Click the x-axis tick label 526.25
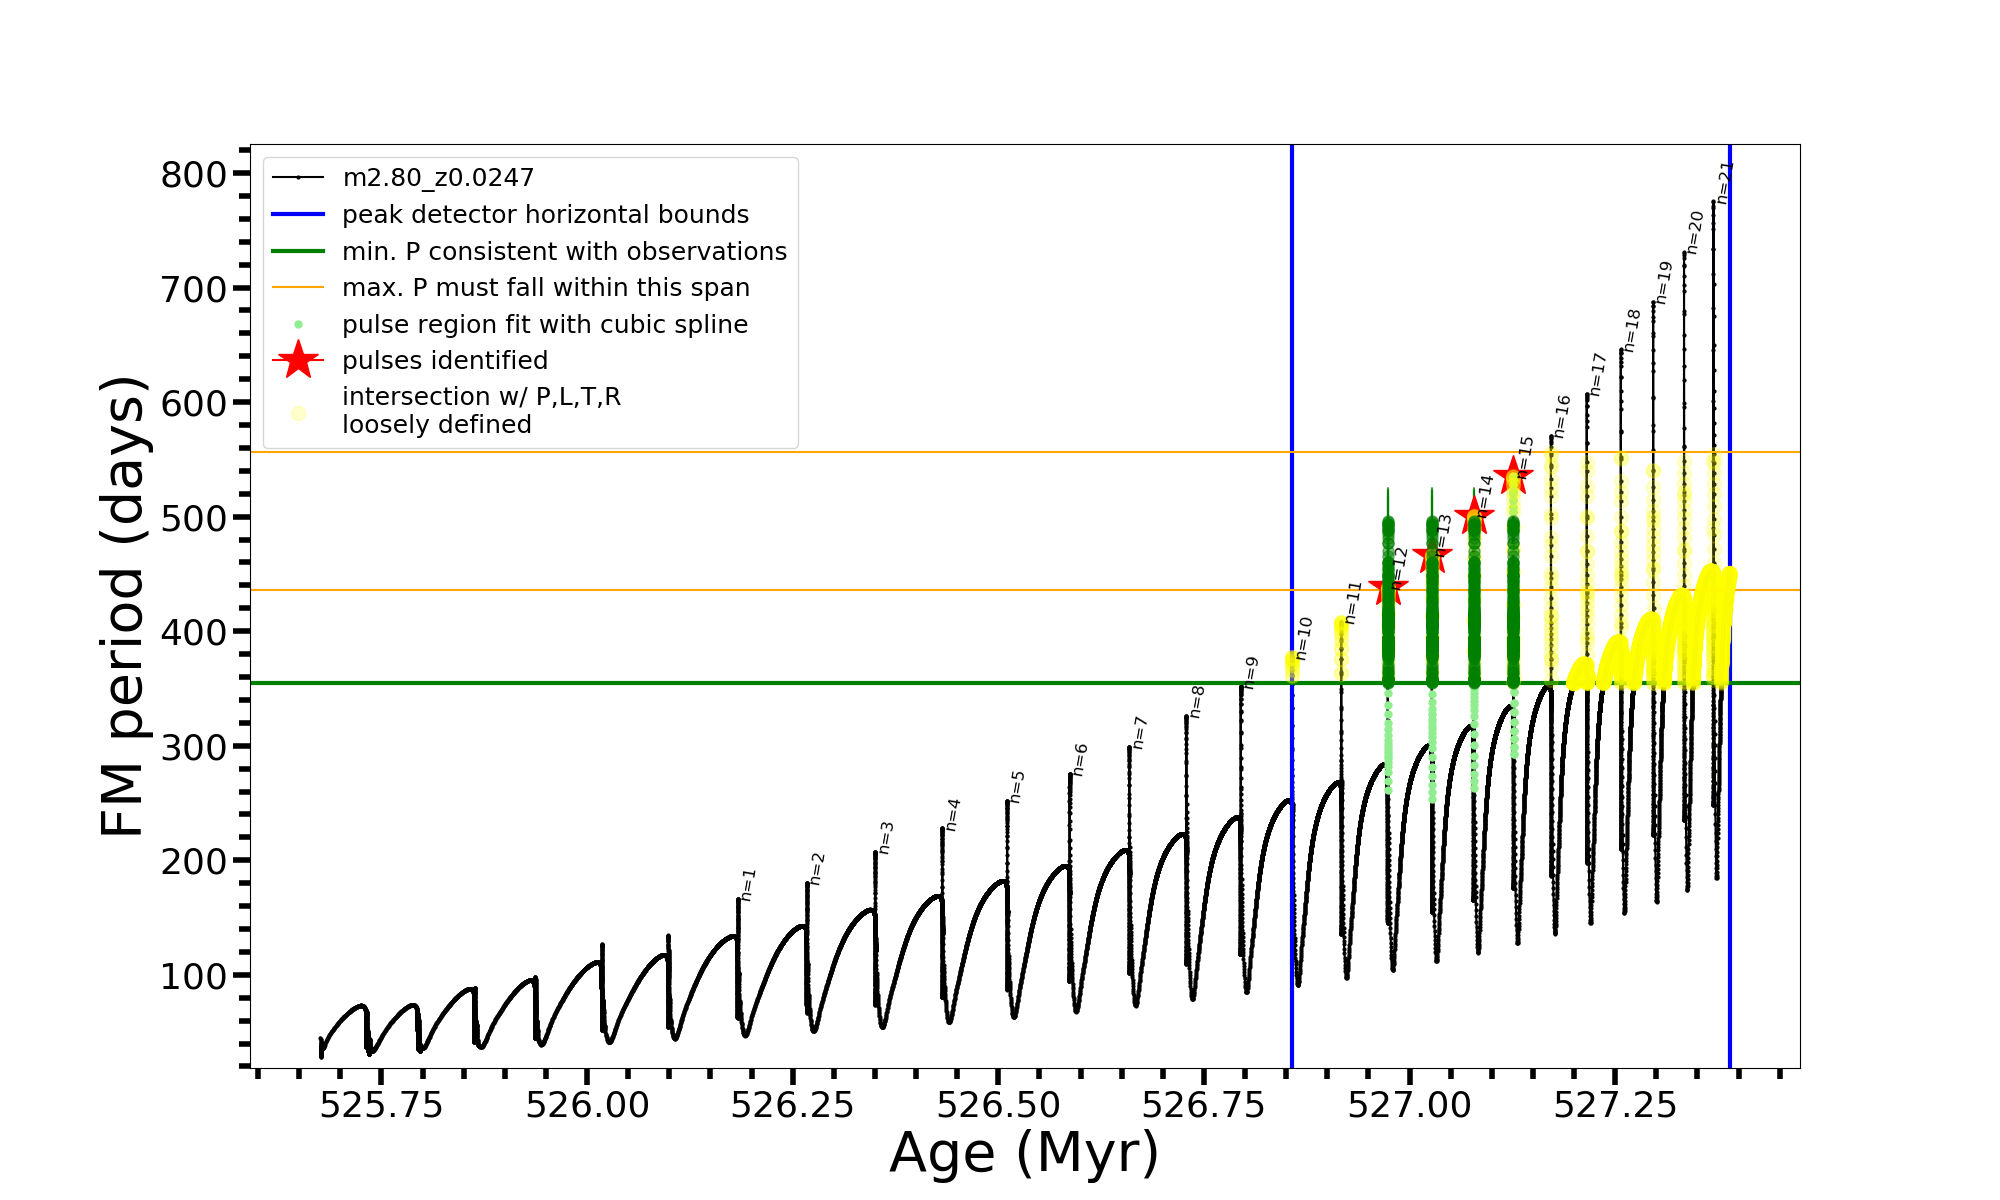The width and height of the screenshot is (2000, 1200). 792,1105
